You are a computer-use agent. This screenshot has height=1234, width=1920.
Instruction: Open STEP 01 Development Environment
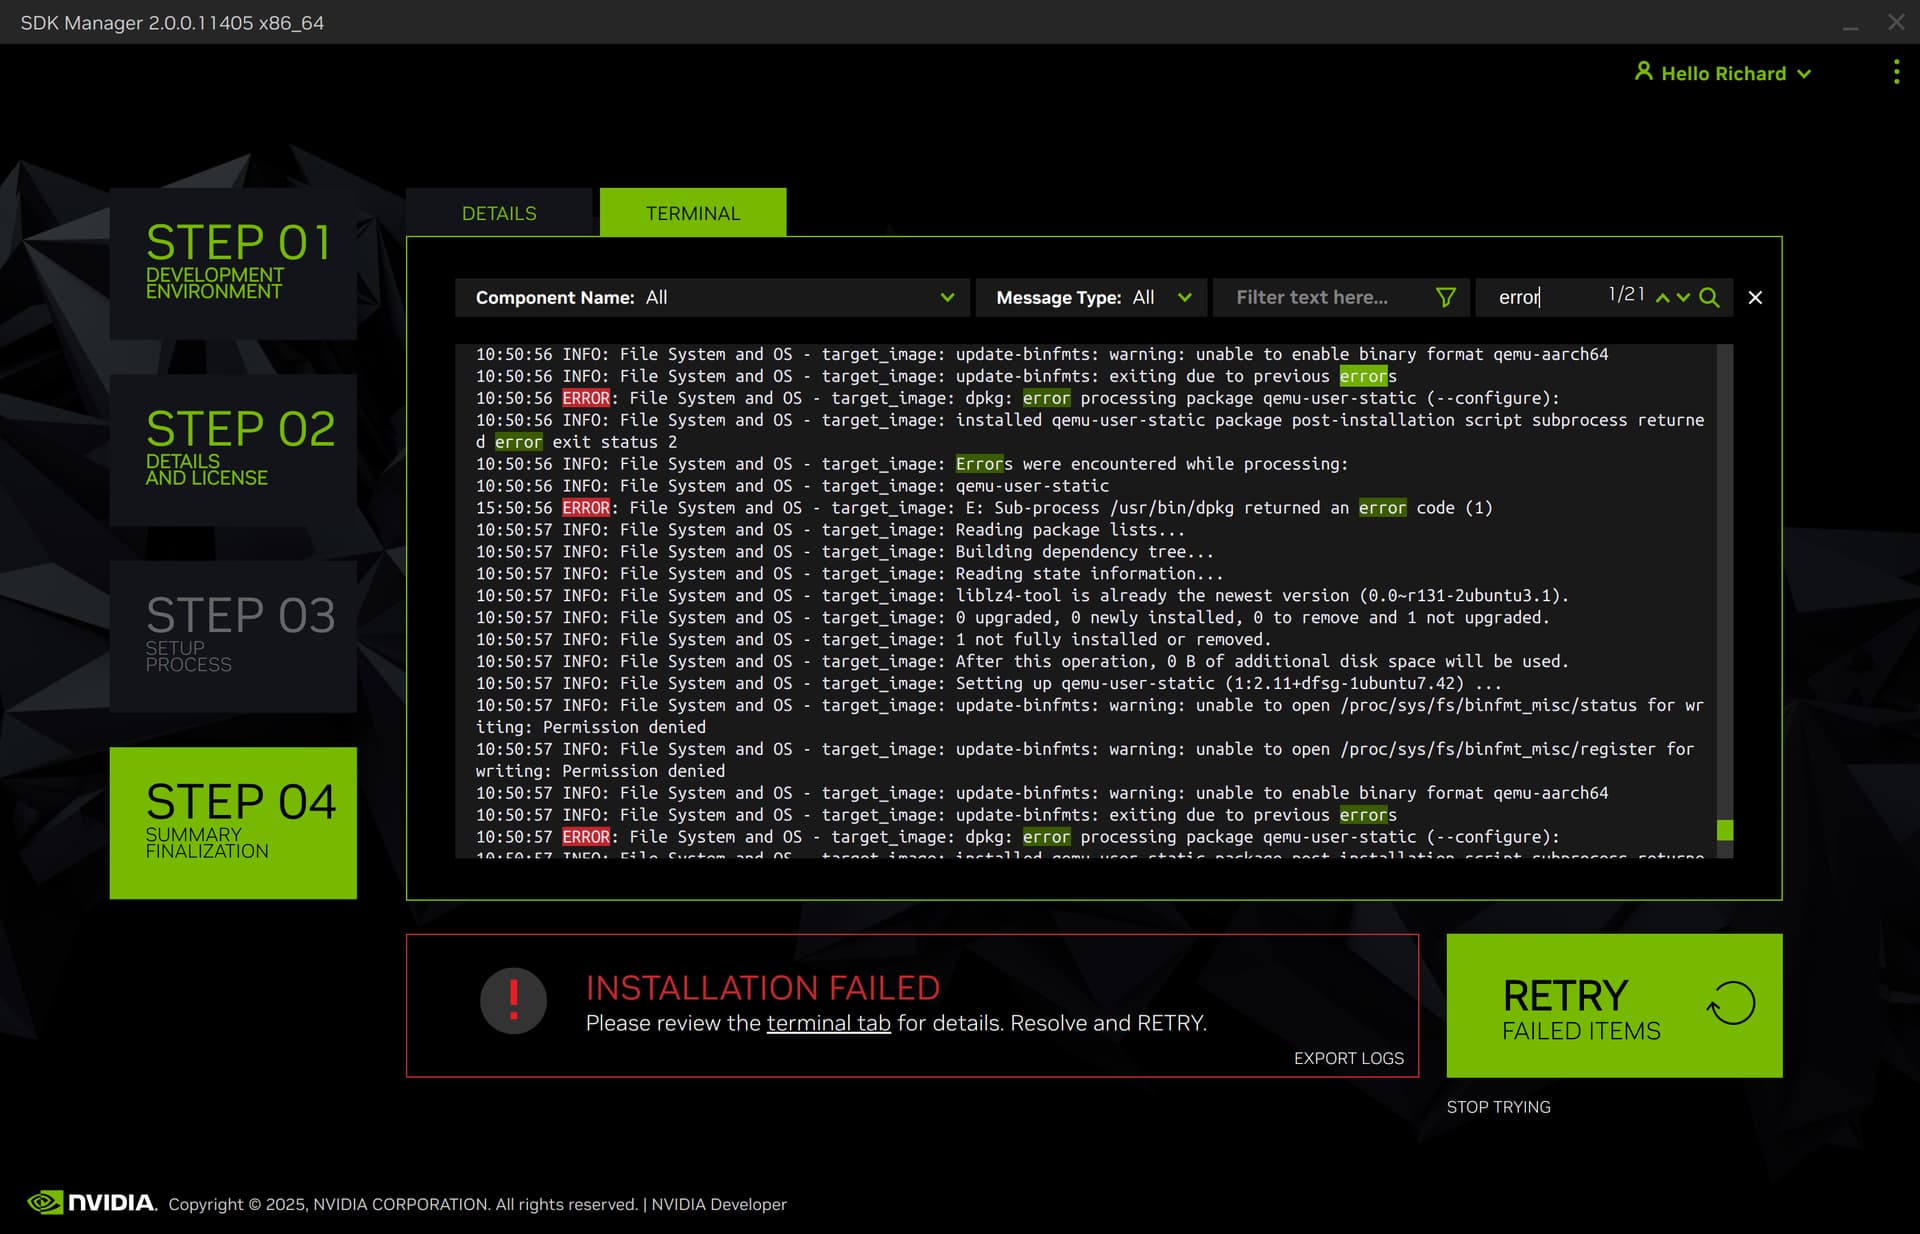(233, 263)
